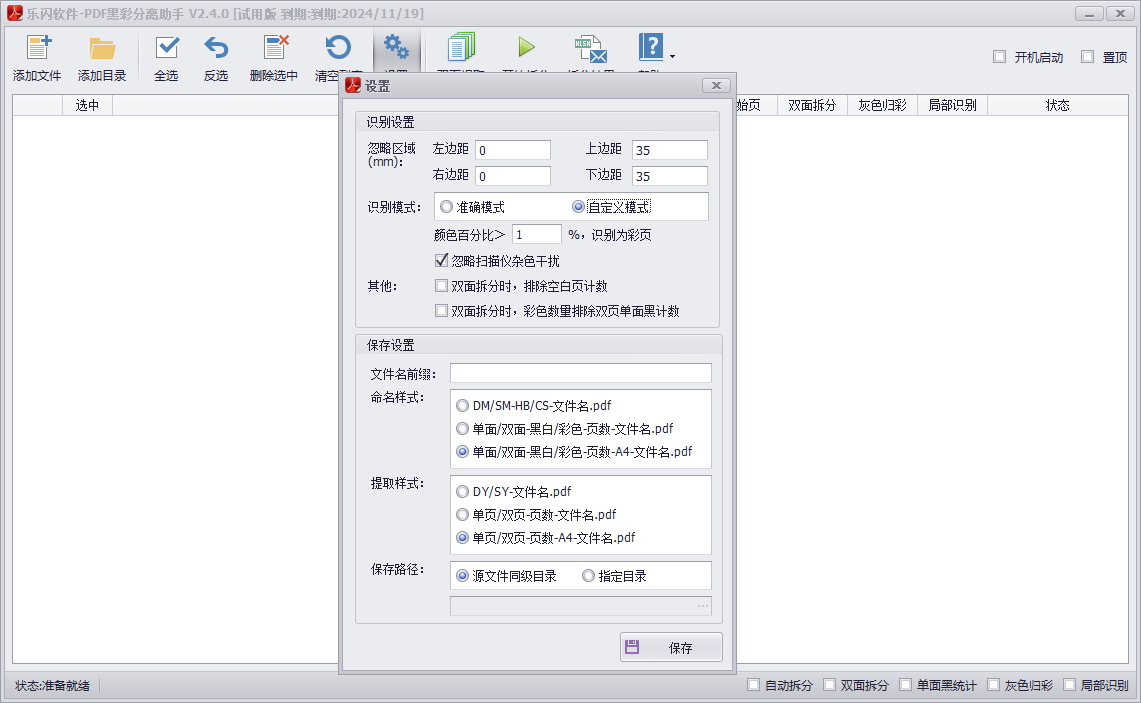The height and width of the screenshot is (703, 1141).
Task: Click the 选中 column header
Action: point(87,106)
